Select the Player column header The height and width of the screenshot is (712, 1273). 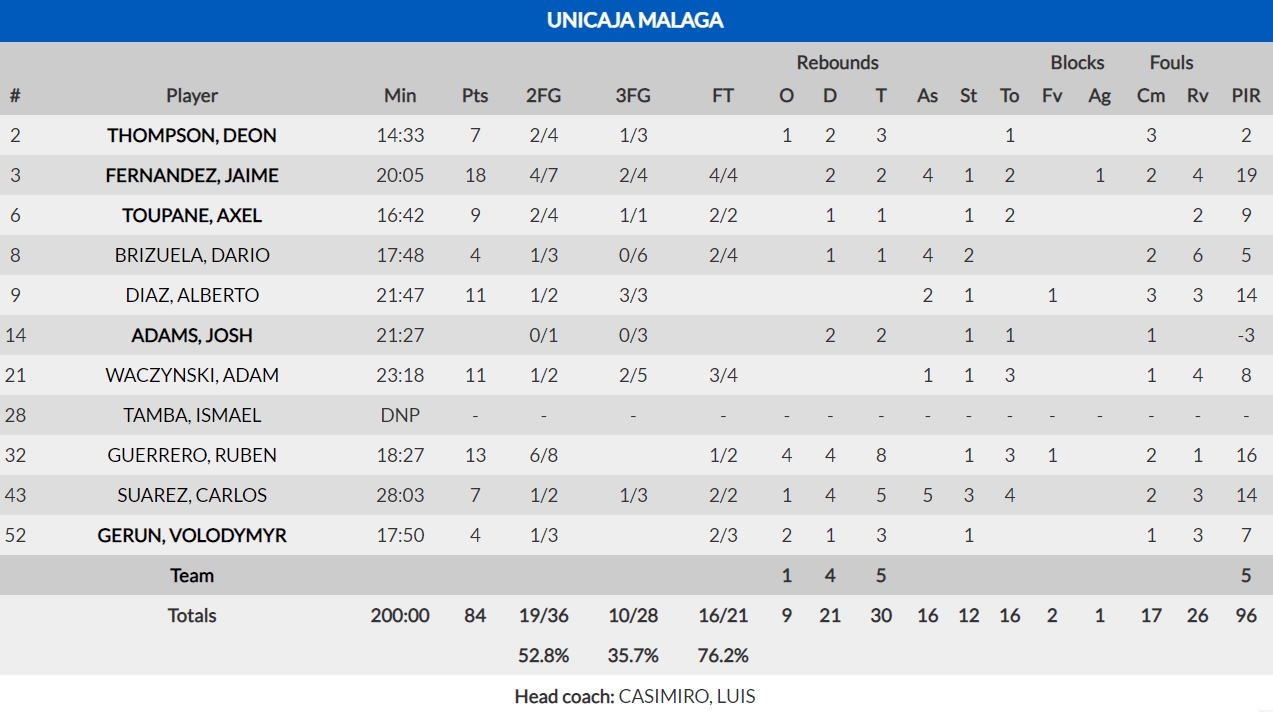click(x=192, y=96)
